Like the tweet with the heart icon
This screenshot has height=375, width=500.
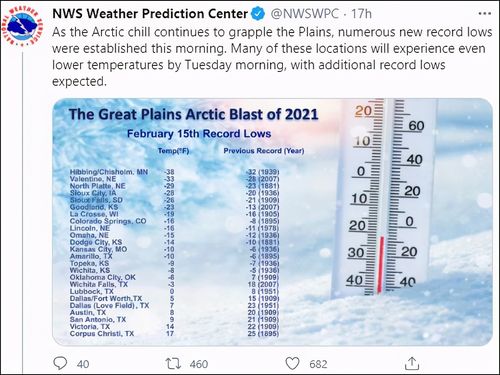292,364
